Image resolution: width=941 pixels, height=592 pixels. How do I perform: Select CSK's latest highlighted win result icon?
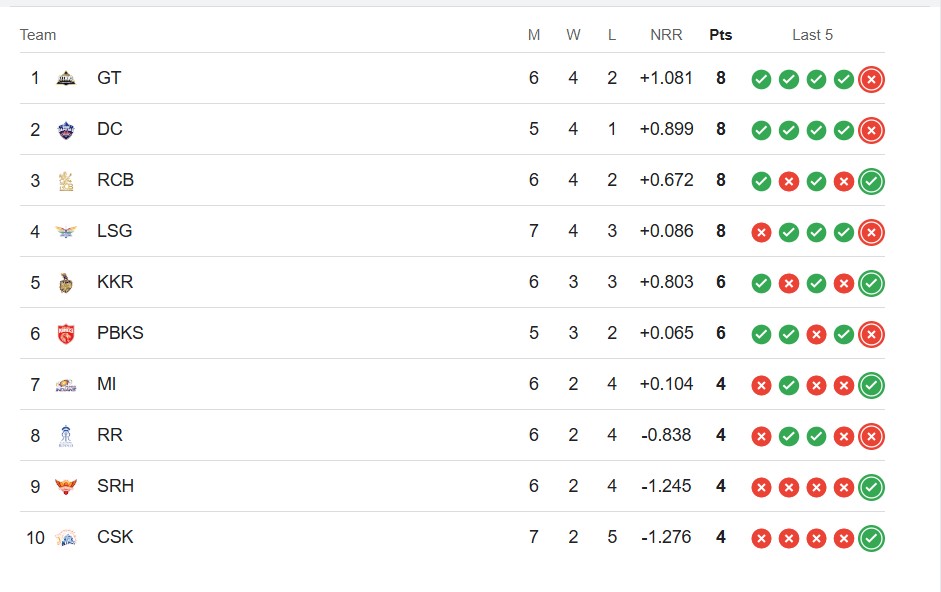(871, 539)
